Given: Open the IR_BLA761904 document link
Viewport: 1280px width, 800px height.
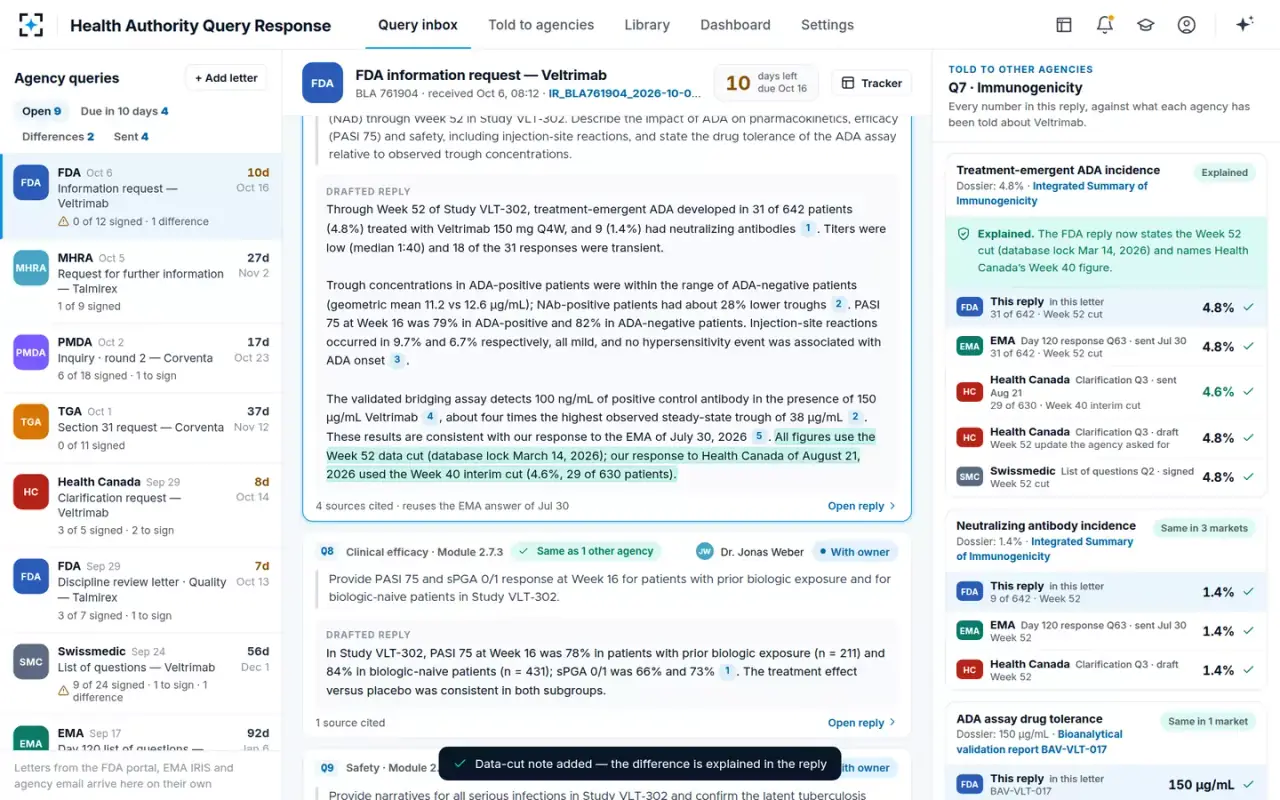Looking at the screenshot, I should 625,94.
